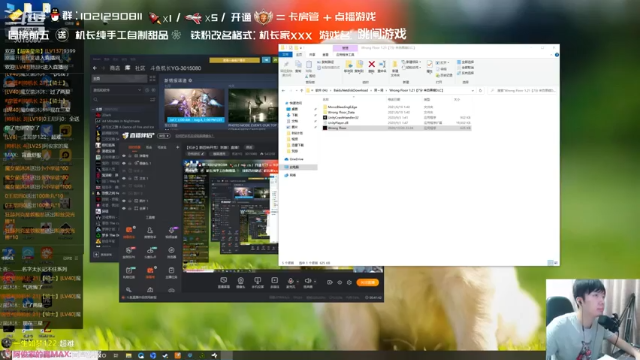Click the speaker icon in streaming toolbar
The image size is (640, 360).
coord(308,281)
